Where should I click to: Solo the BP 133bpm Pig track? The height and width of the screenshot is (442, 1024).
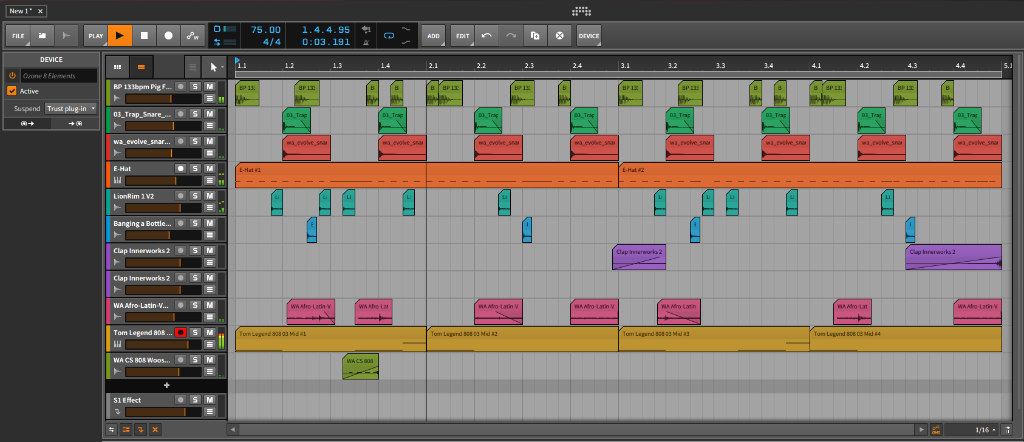195,86
